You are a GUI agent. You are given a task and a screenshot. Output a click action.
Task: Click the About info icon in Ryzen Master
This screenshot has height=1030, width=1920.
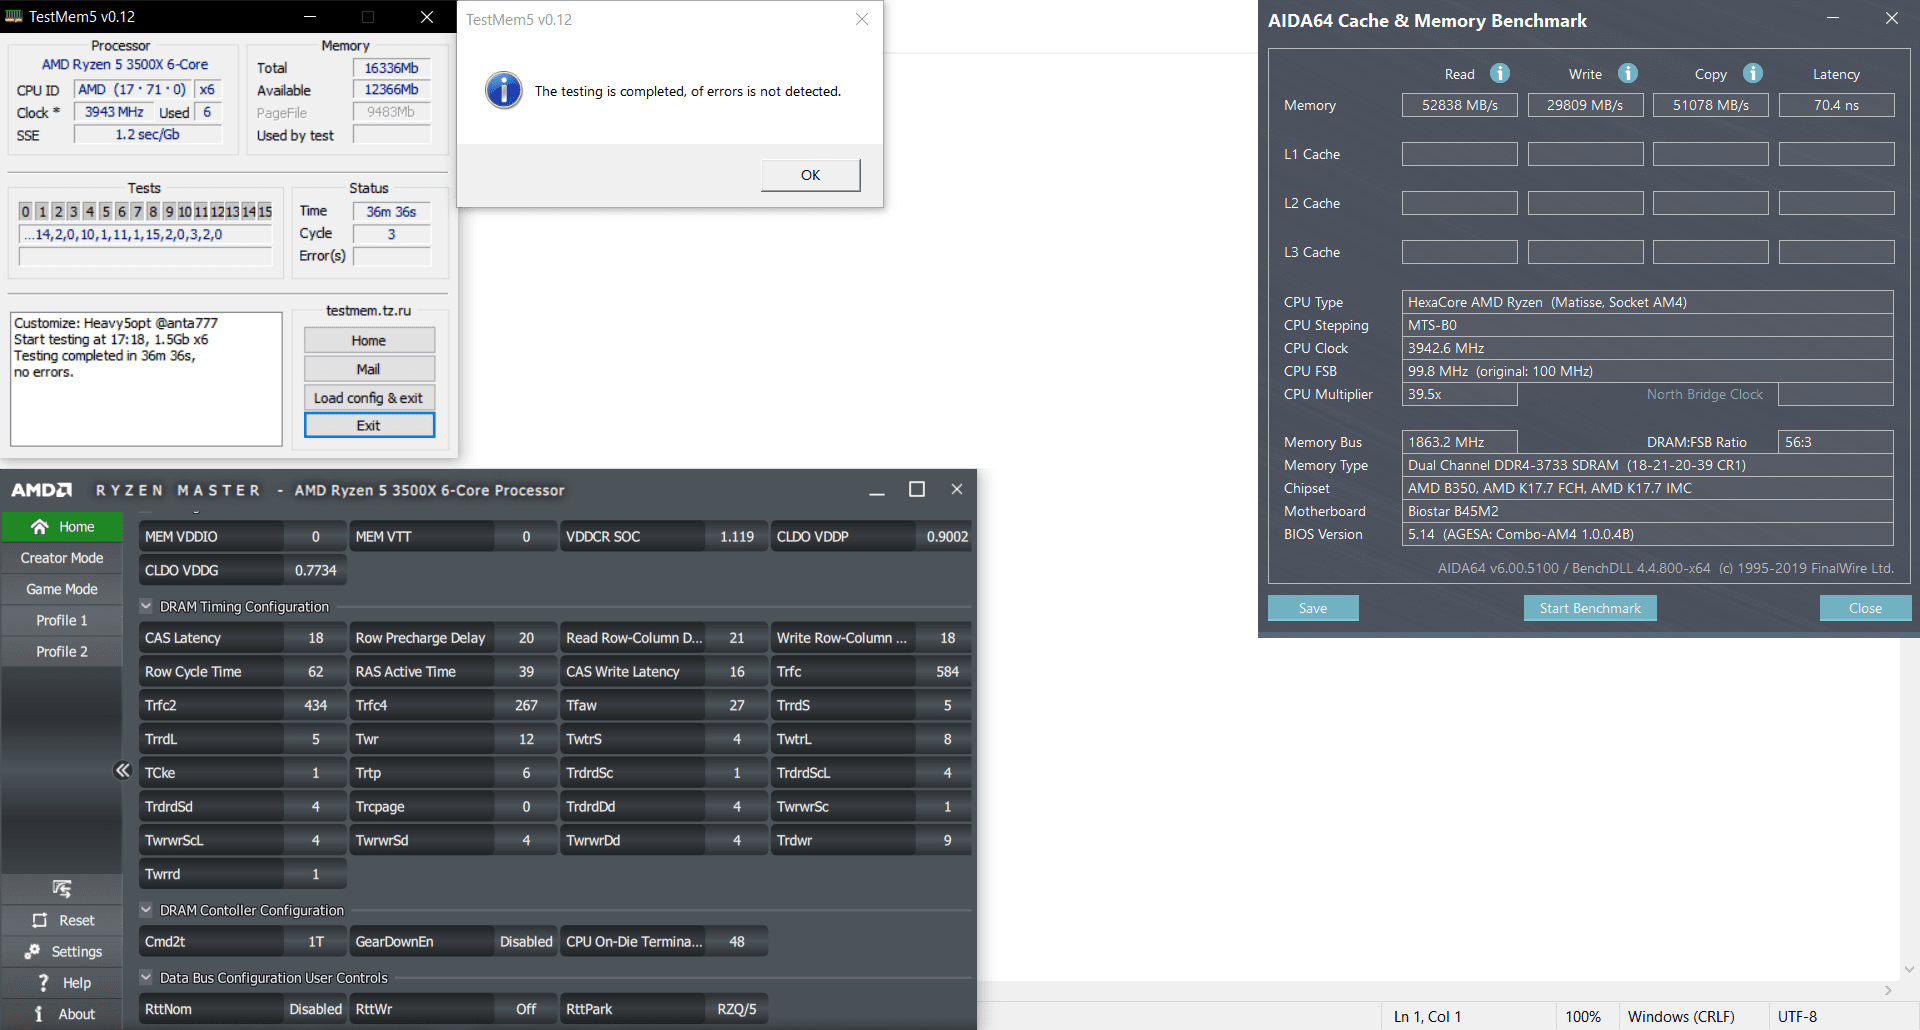point(38,1014)
